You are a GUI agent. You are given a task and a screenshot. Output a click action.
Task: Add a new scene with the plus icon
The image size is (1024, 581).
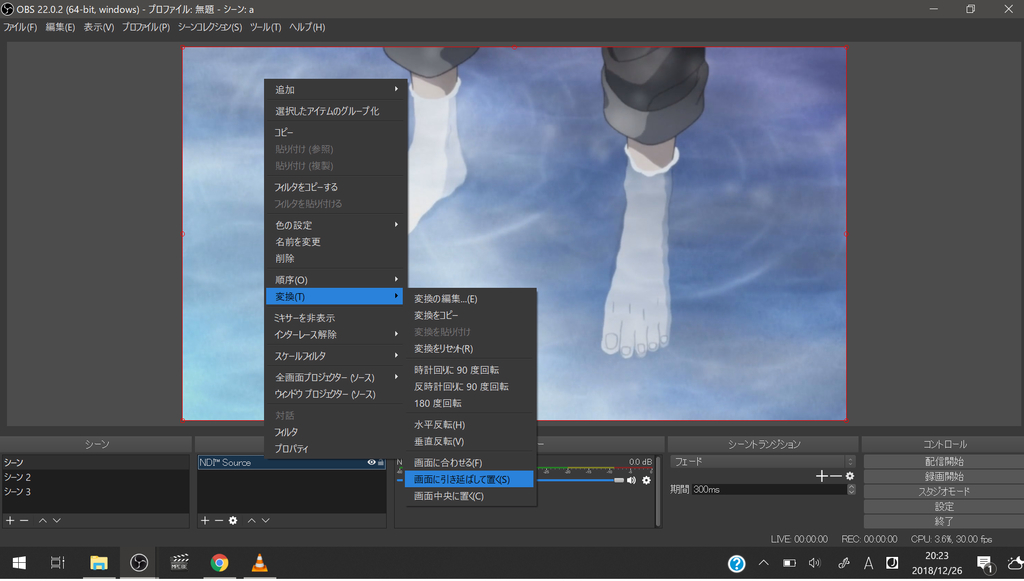coord(10,520)
